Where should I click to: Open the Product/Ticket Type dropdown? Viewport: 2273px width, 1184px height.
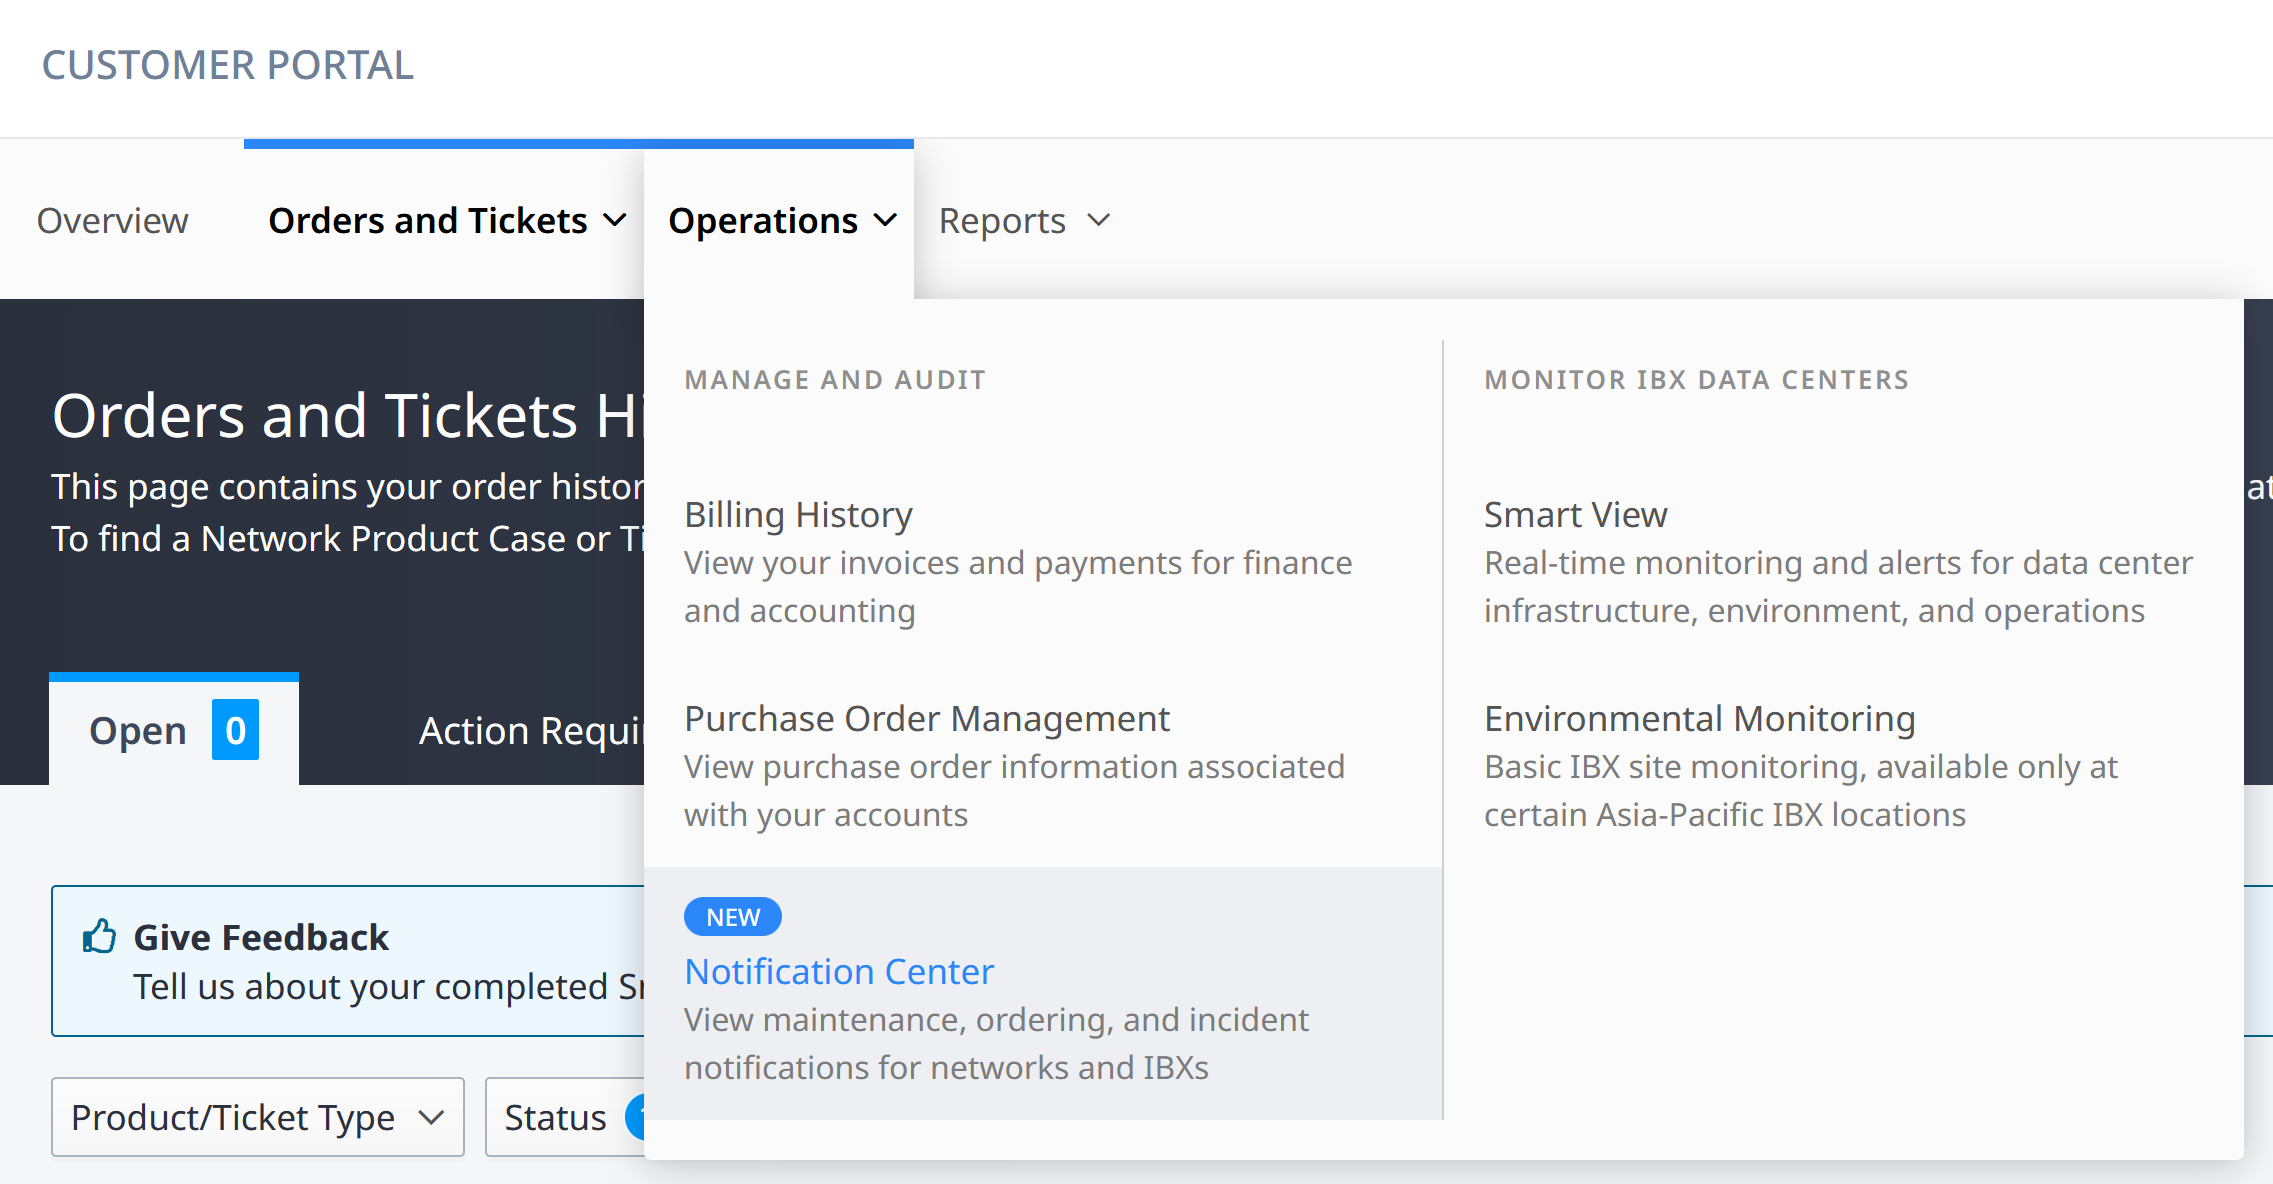[258, 1117]
